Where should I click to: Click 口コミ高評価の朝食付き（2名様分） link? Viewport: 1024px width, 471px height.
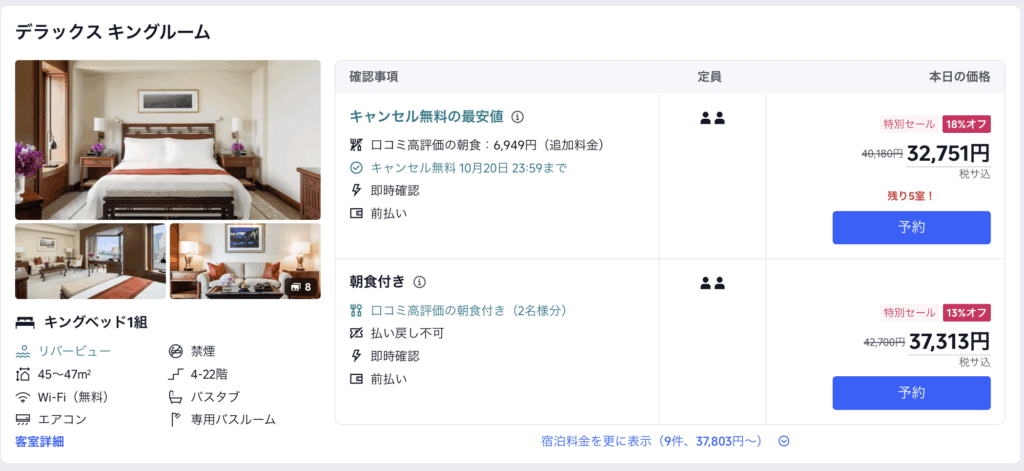tap(469, 310)
